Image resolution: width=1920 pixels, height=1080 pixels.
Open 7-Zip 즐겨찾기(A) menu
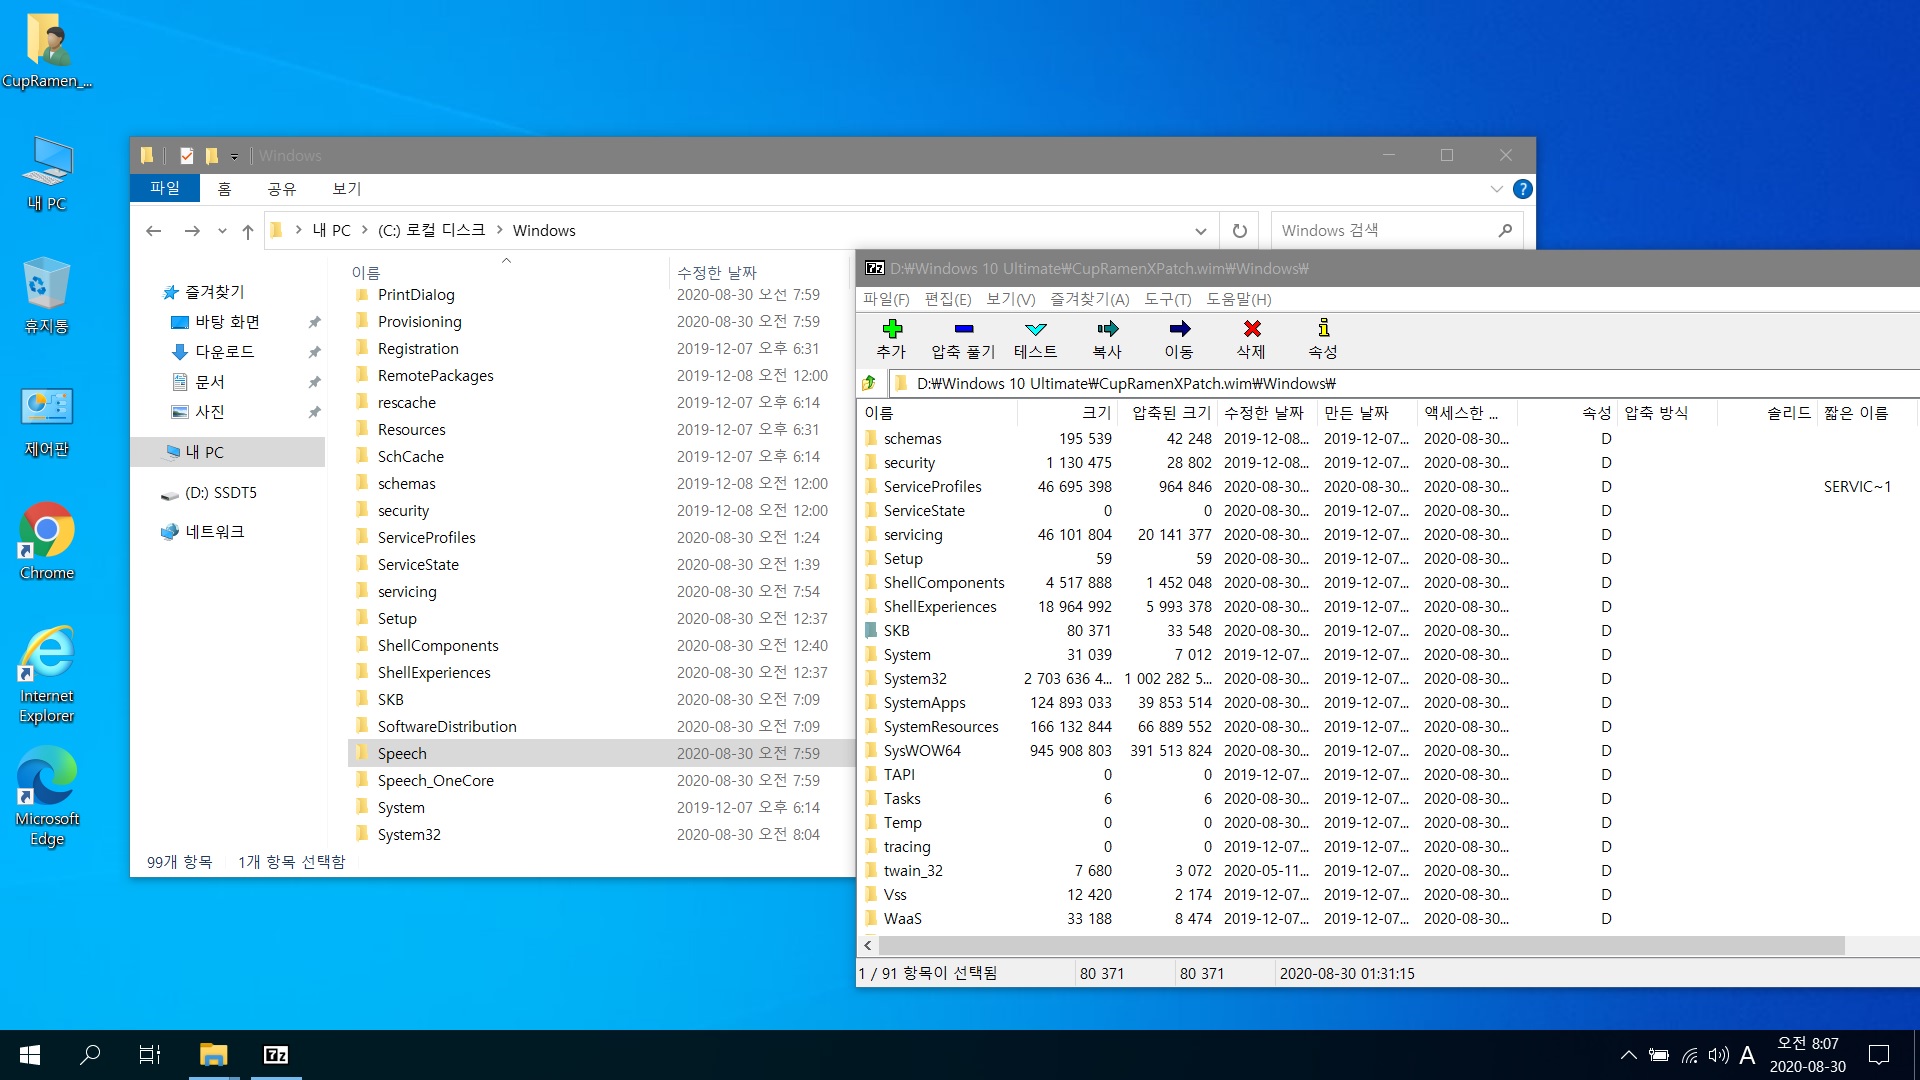point(1089,299)
